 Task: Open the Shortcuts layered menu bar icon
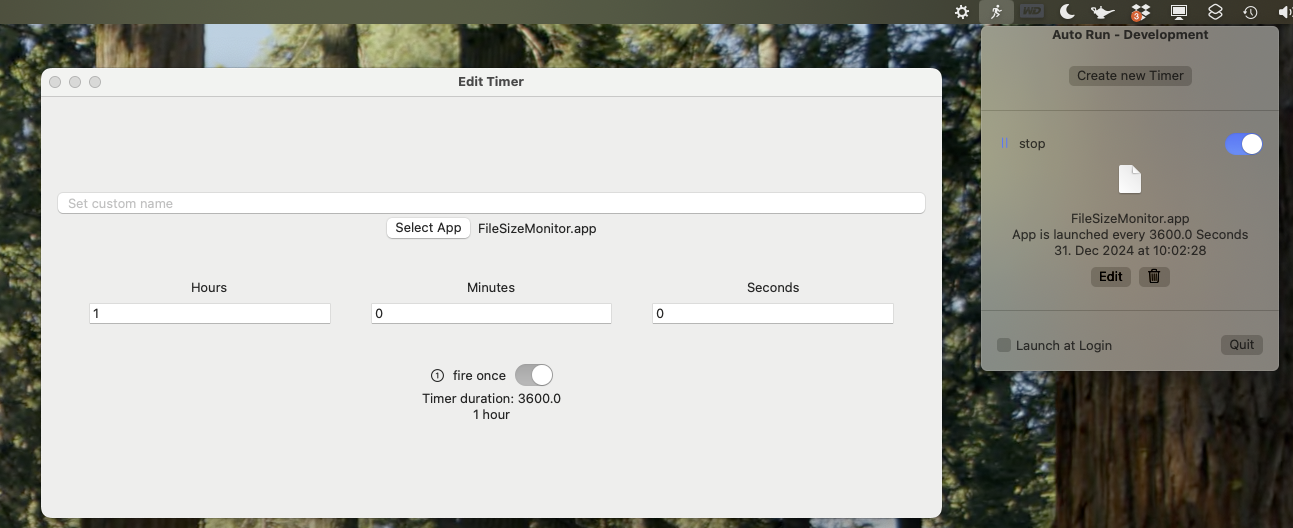1215,12
